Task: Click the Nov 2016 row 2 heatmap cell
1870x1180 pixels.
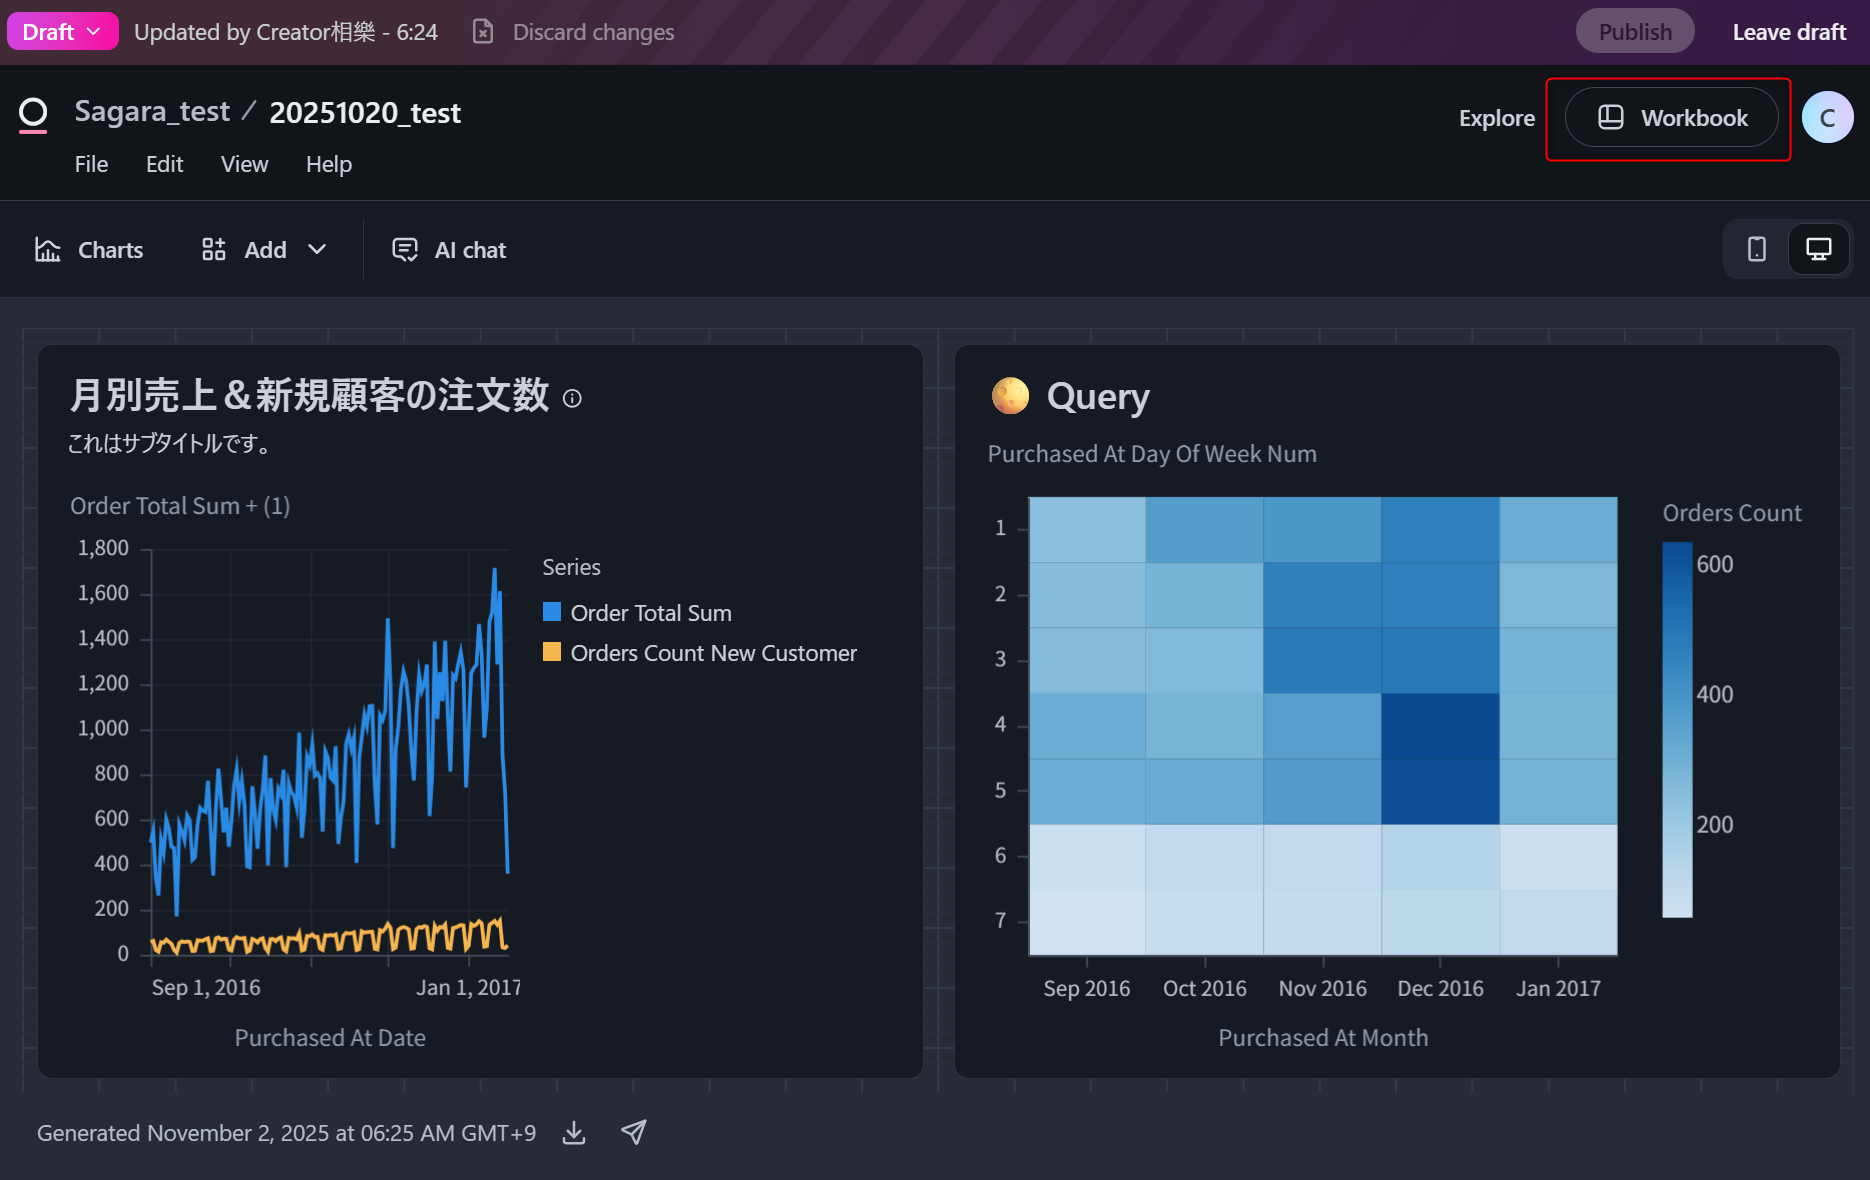Action: coord(1322,595)
